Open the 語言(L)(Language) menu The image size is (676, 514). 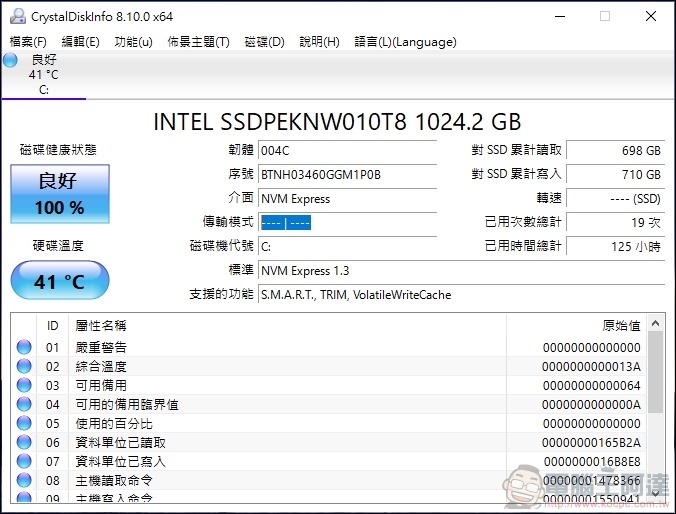coord(405,42)
